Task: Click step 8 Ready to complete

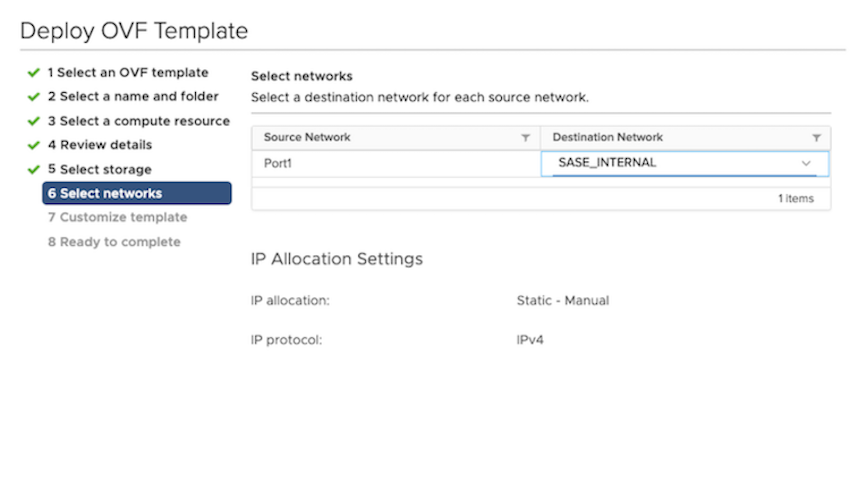Action: (x=114, y=242)
